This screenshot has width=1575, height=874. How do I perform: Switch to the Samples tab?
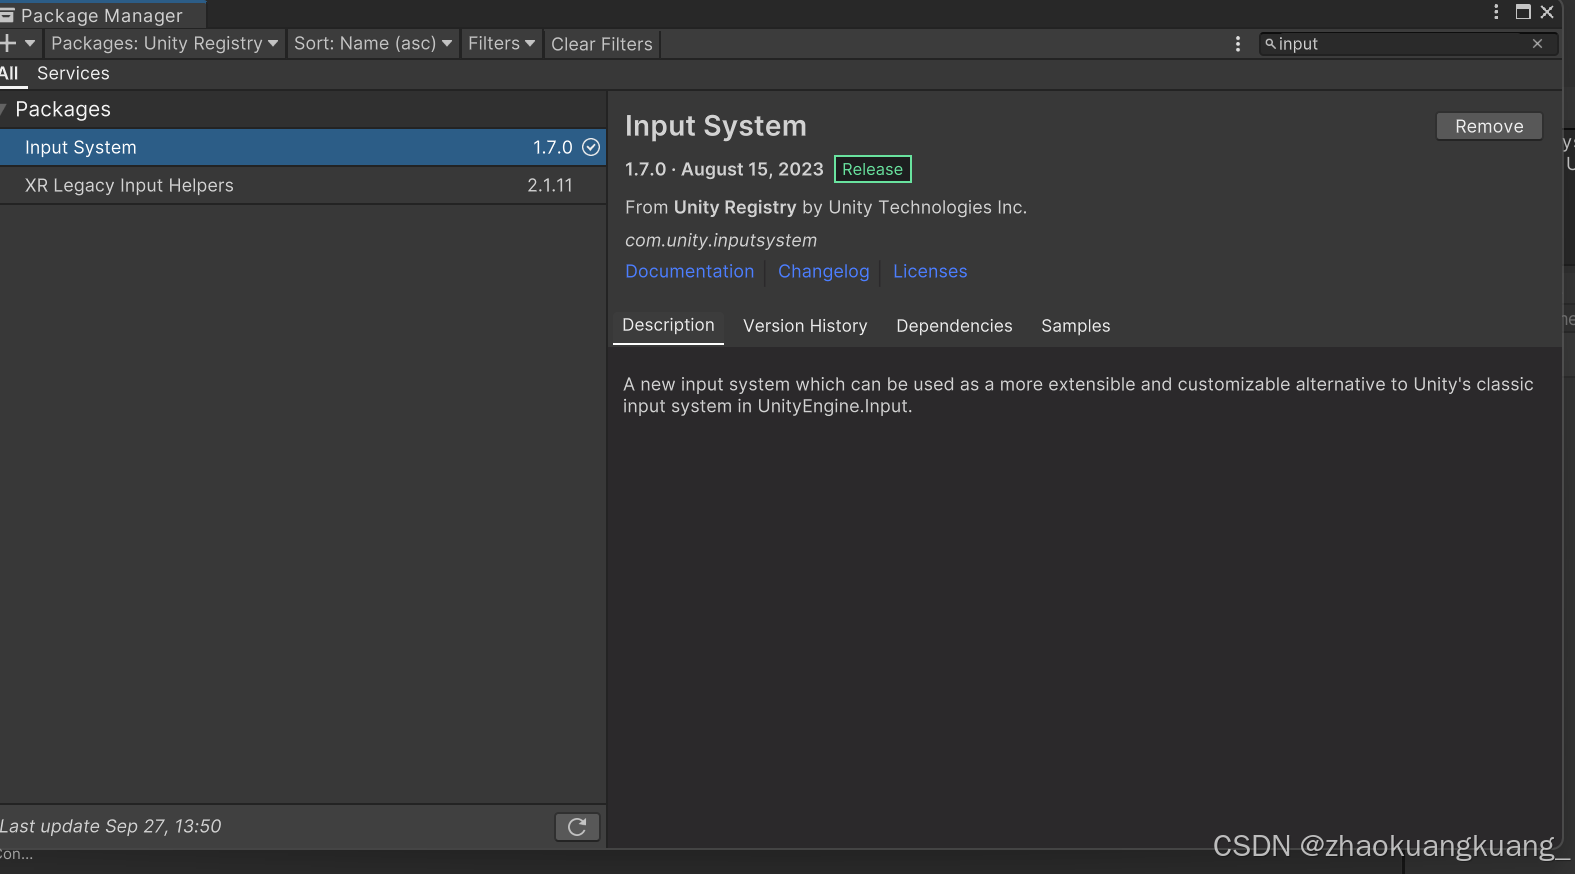[x=1075, y=326]
